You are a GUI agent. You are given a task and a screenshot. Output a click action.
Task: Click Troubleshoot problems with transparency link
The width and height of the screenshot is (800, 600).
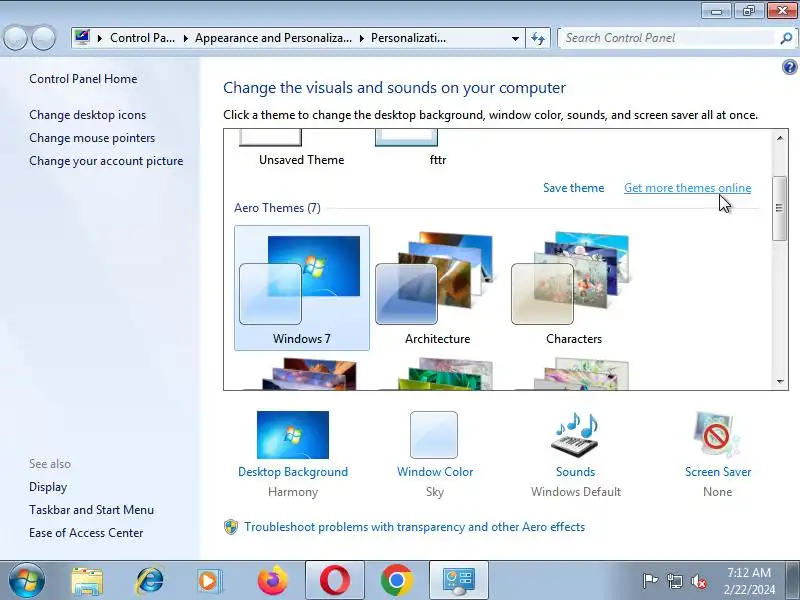[414, 527]
